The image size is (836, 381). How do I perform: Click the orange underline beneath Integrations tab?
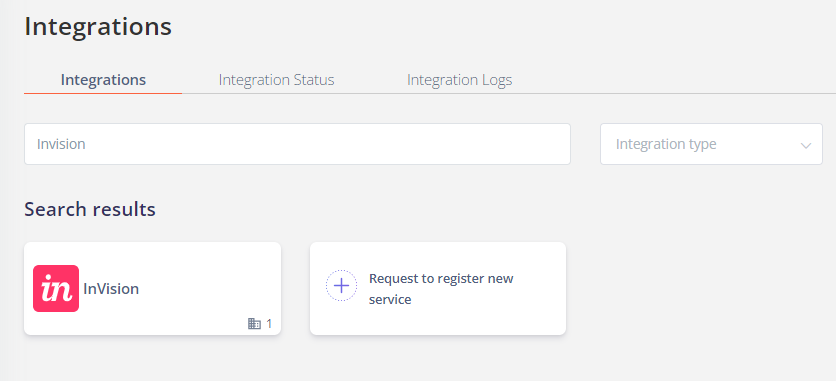tap(103, 93)
